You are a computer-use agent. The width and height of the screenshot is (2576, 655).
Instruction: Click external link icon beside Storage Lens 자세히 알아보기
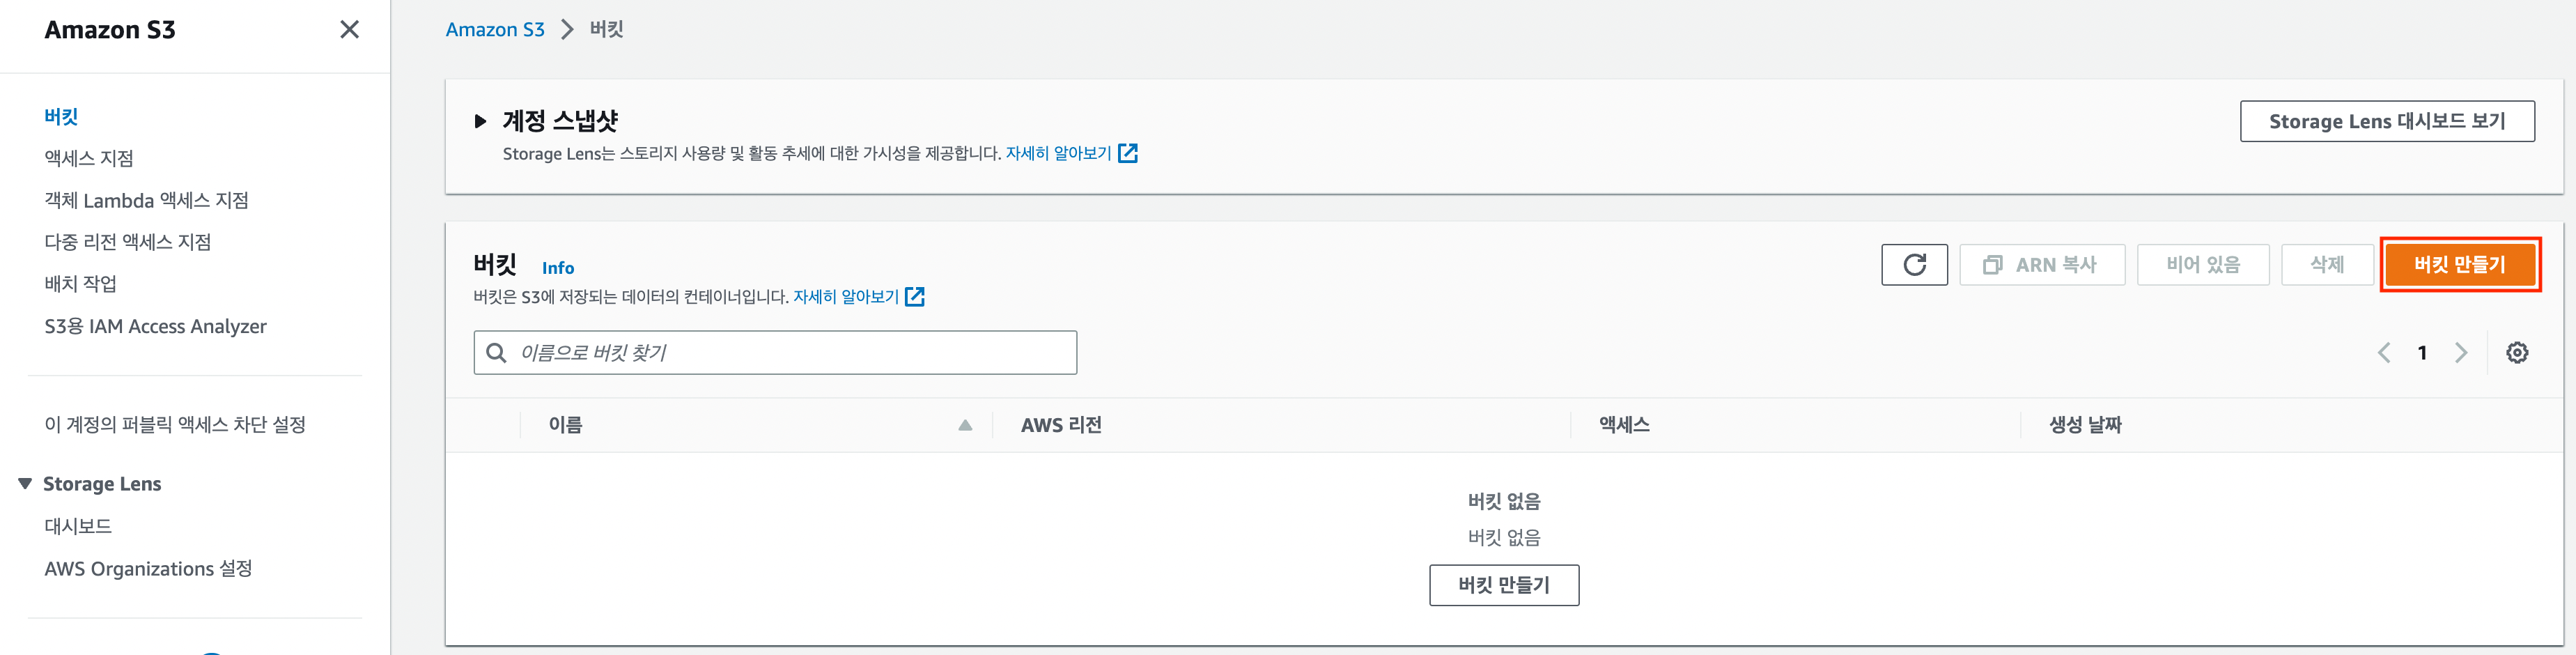1128,153
